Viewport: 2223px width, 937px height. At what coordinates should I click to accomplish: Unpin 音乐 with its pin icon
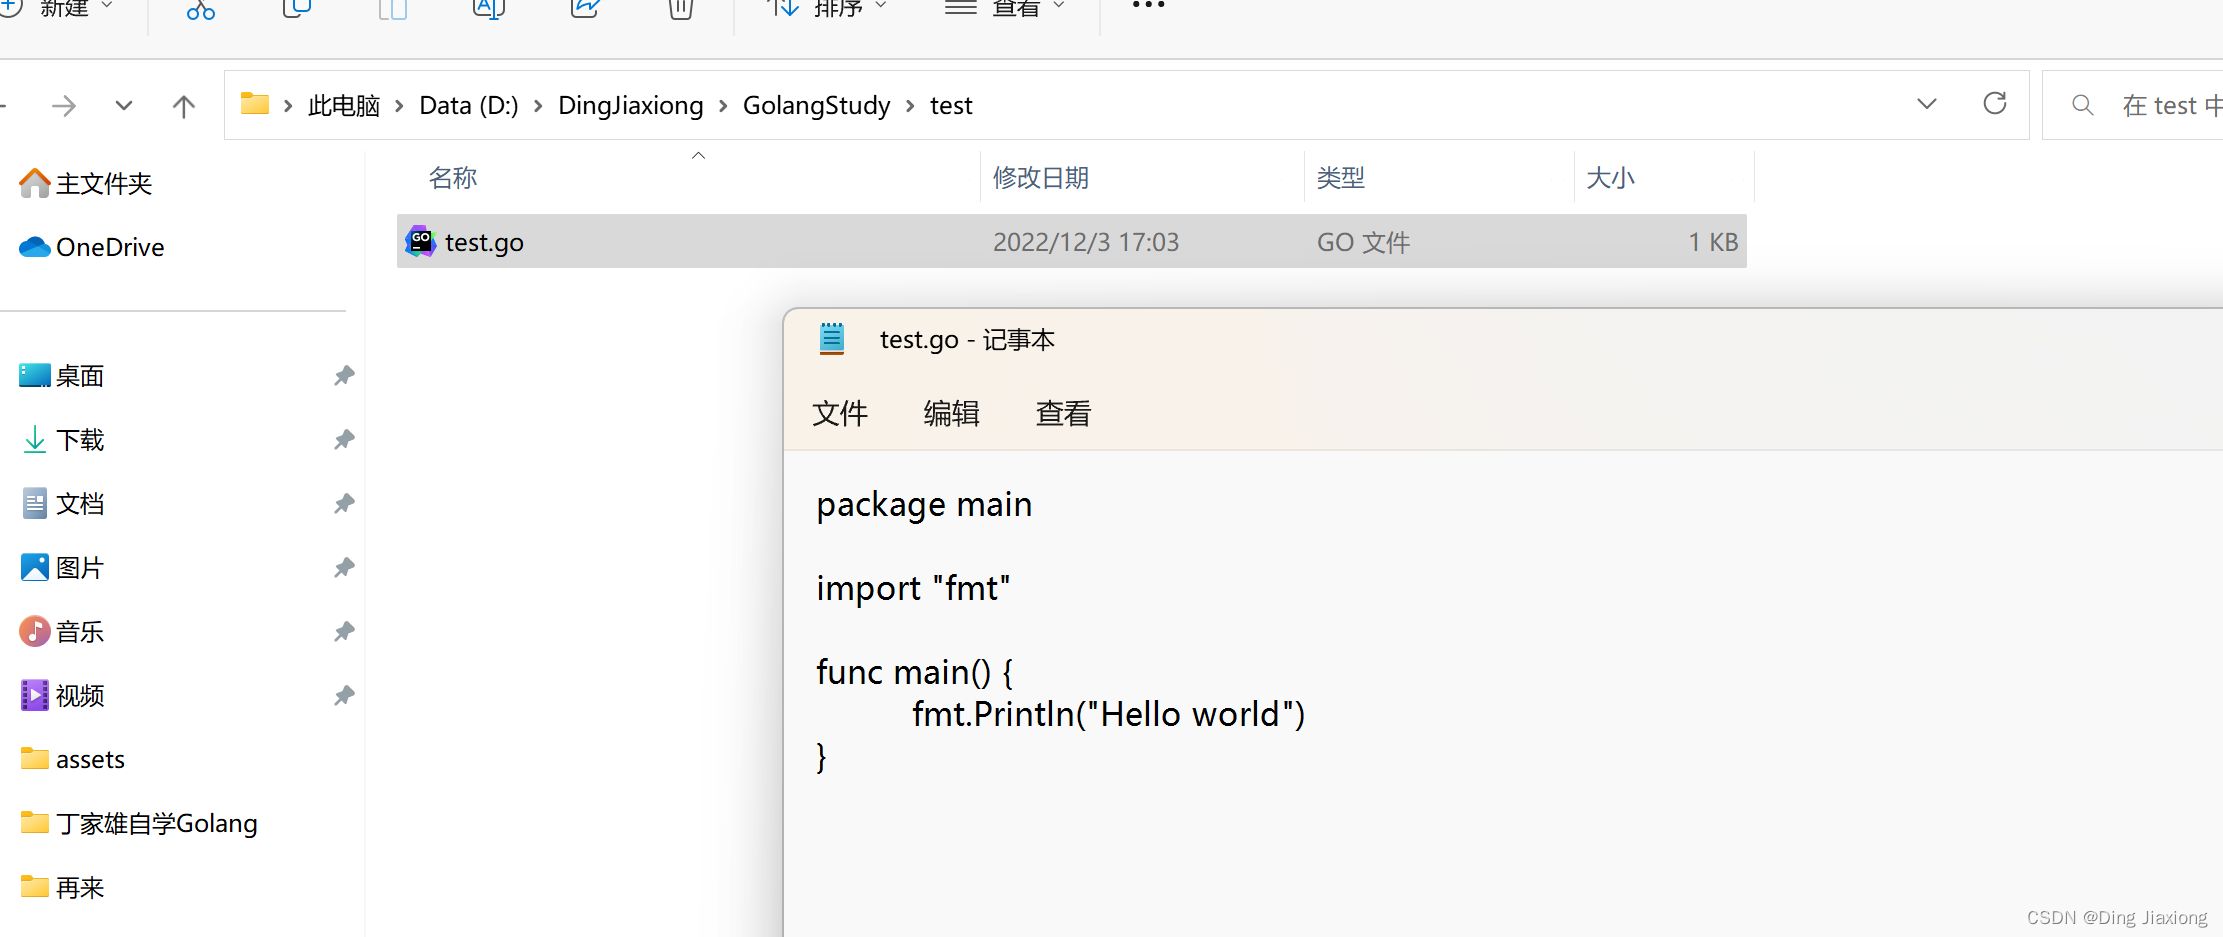tap(344, 632)
